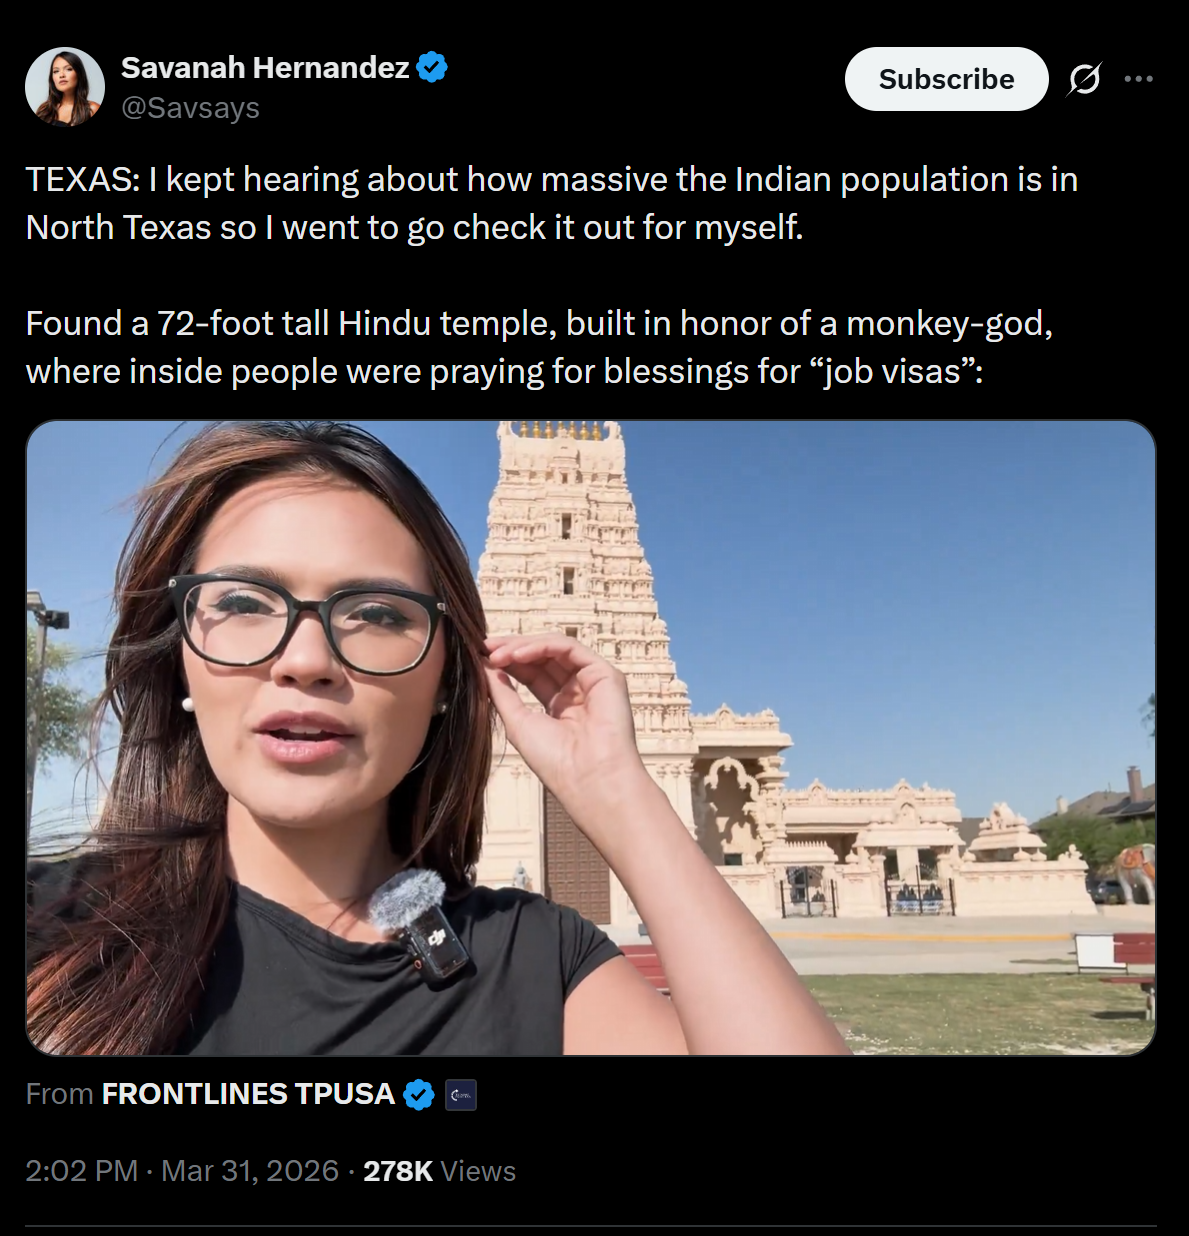The width and height of the screenshot is (1189, 1236).
Task: Click the tweet paragraph beginning with TEXAS
Action: click(552, 203)
